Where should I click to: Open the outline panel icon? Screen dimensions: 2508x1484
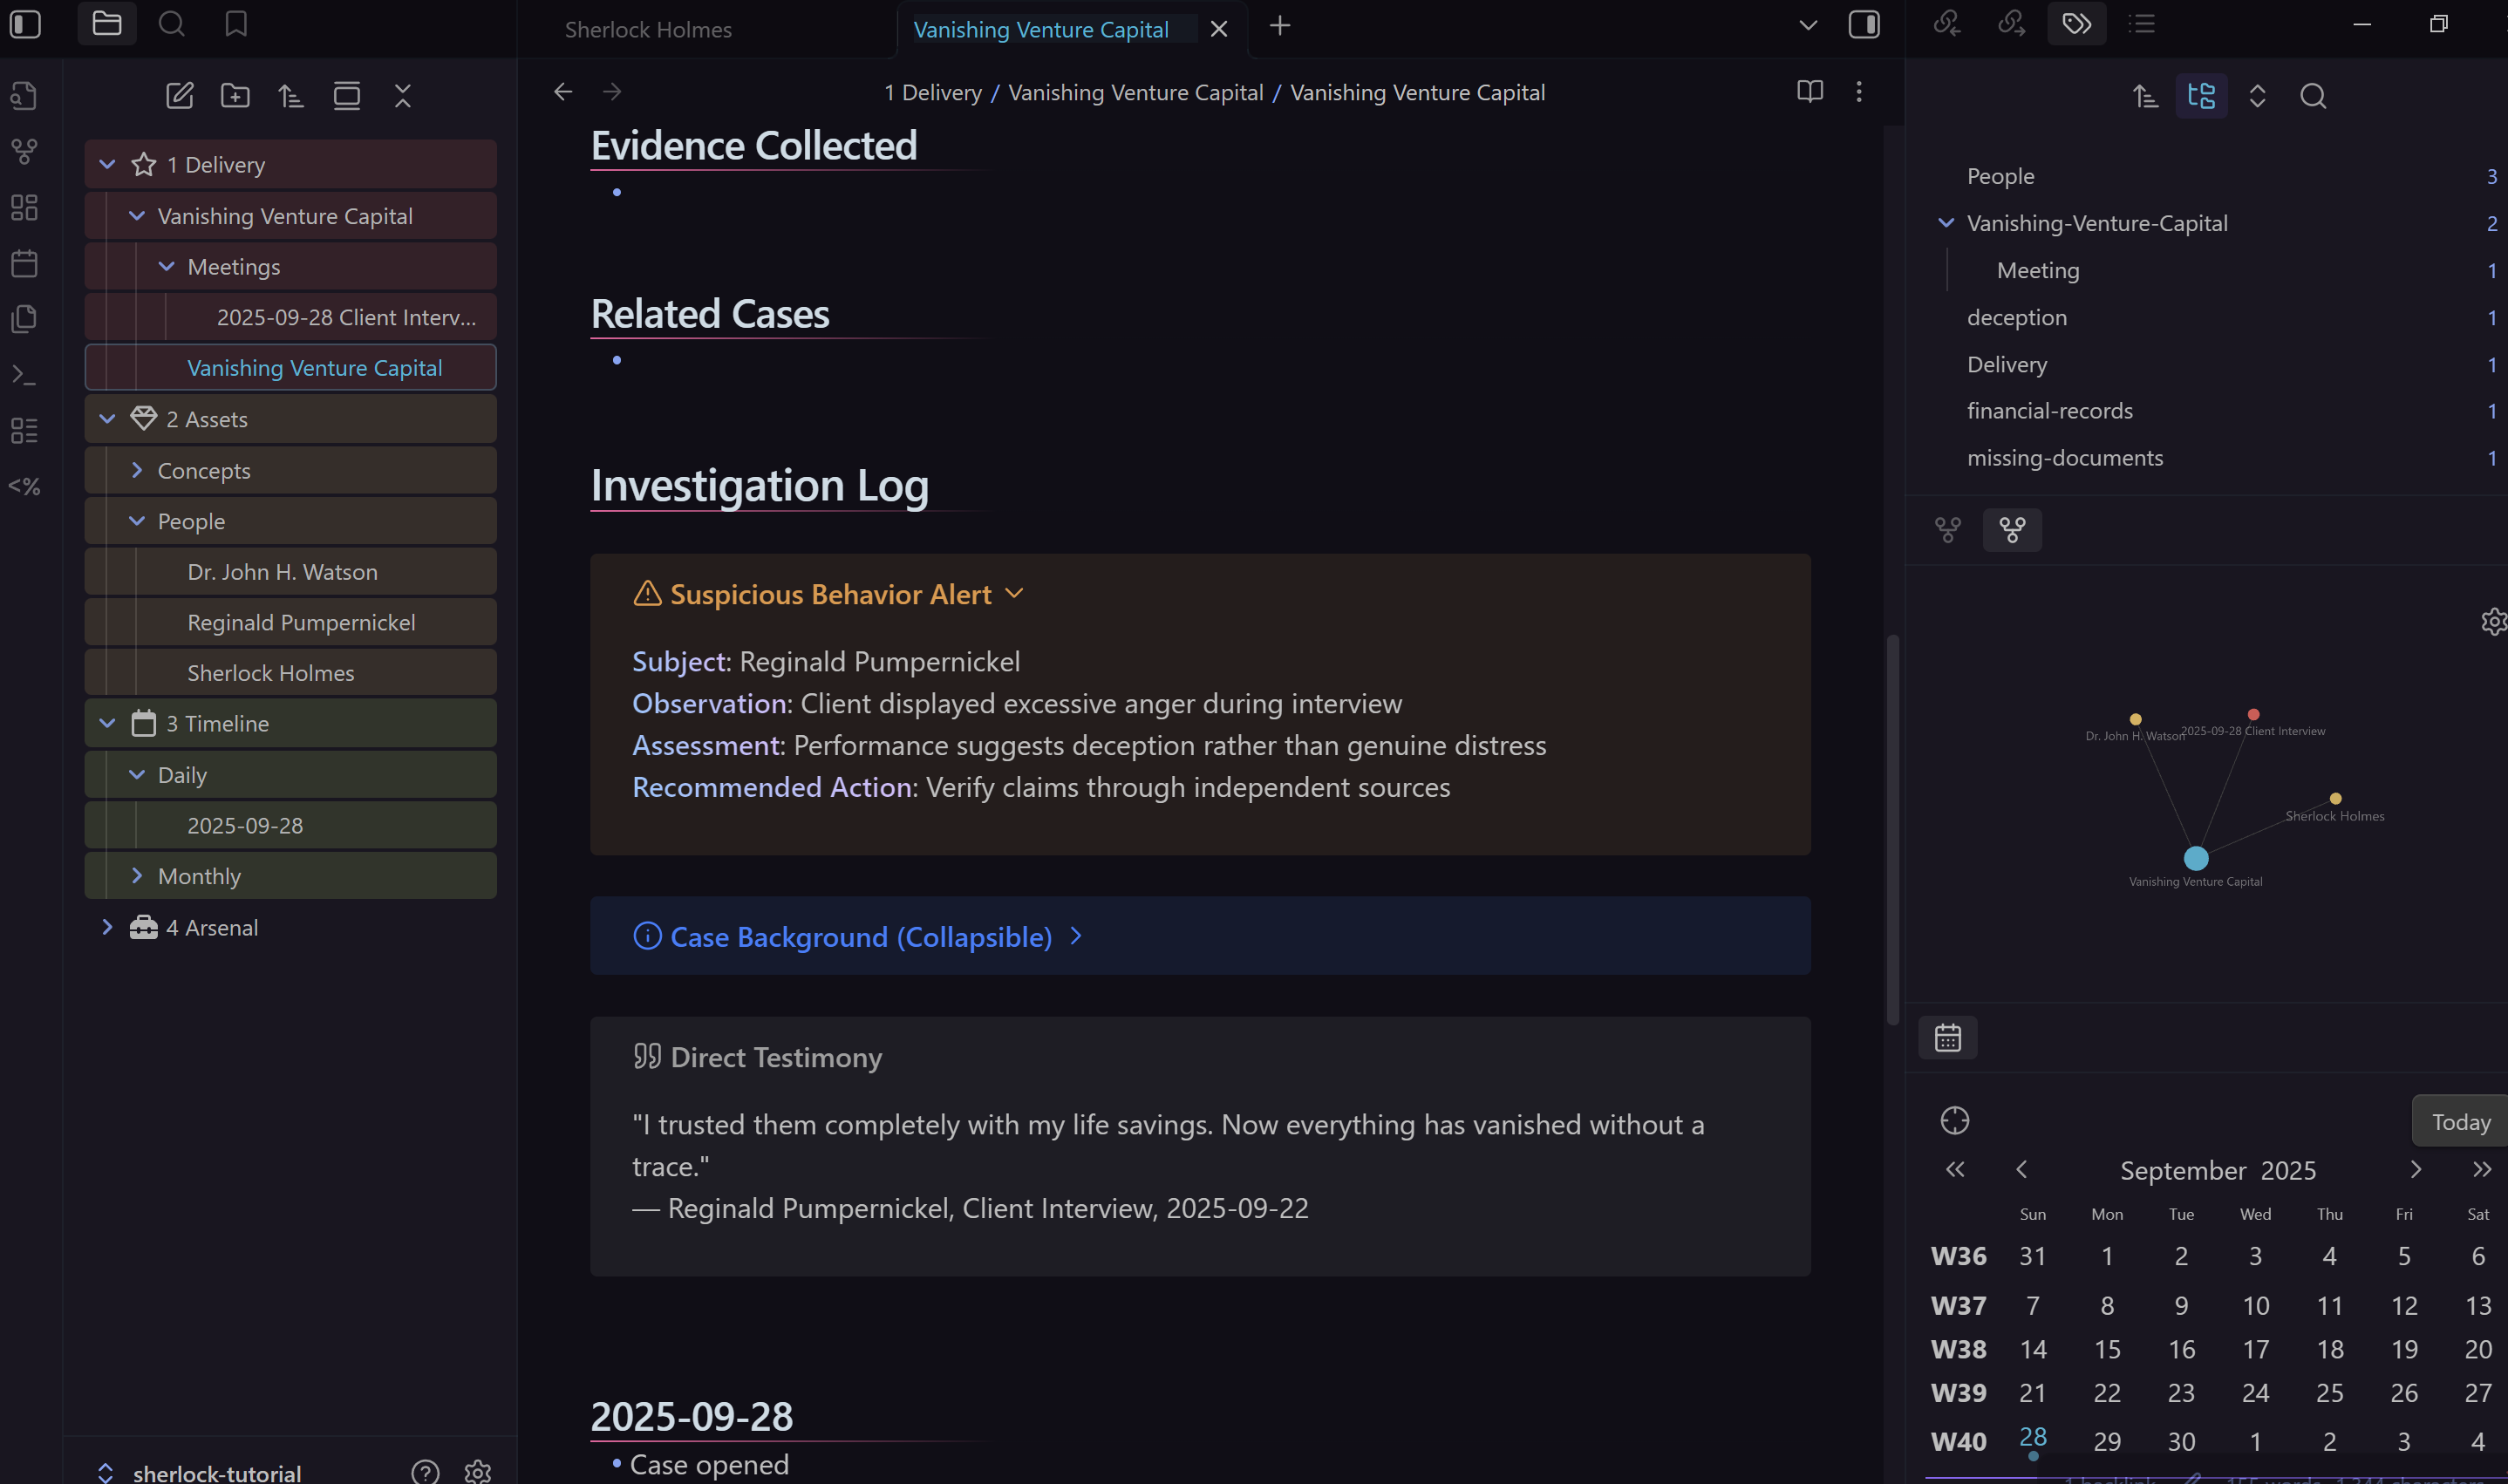[x=2141, y=24]
